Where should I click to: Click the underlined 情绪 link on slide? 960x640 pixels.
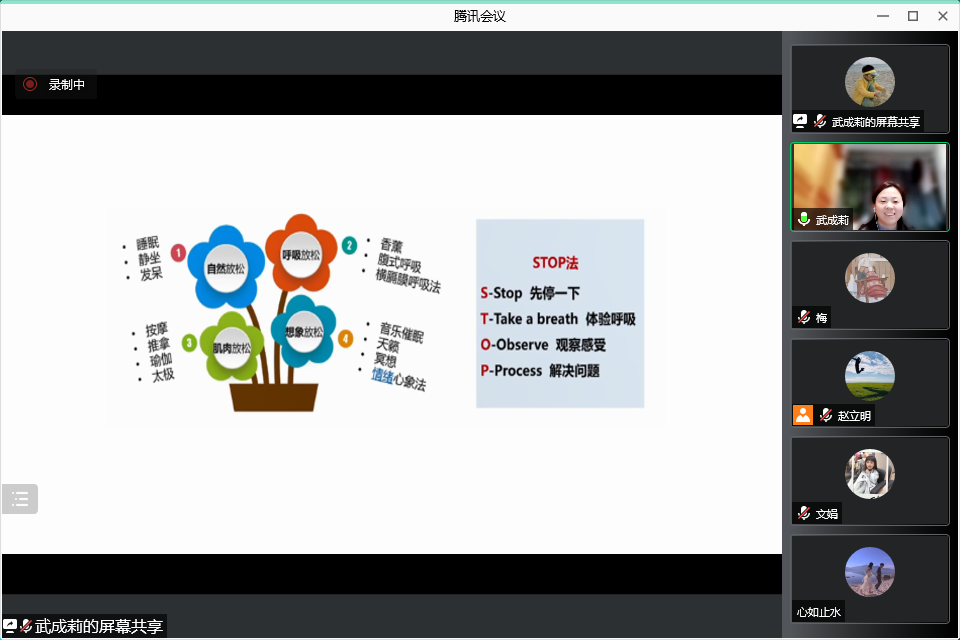(x=382, y=375)
